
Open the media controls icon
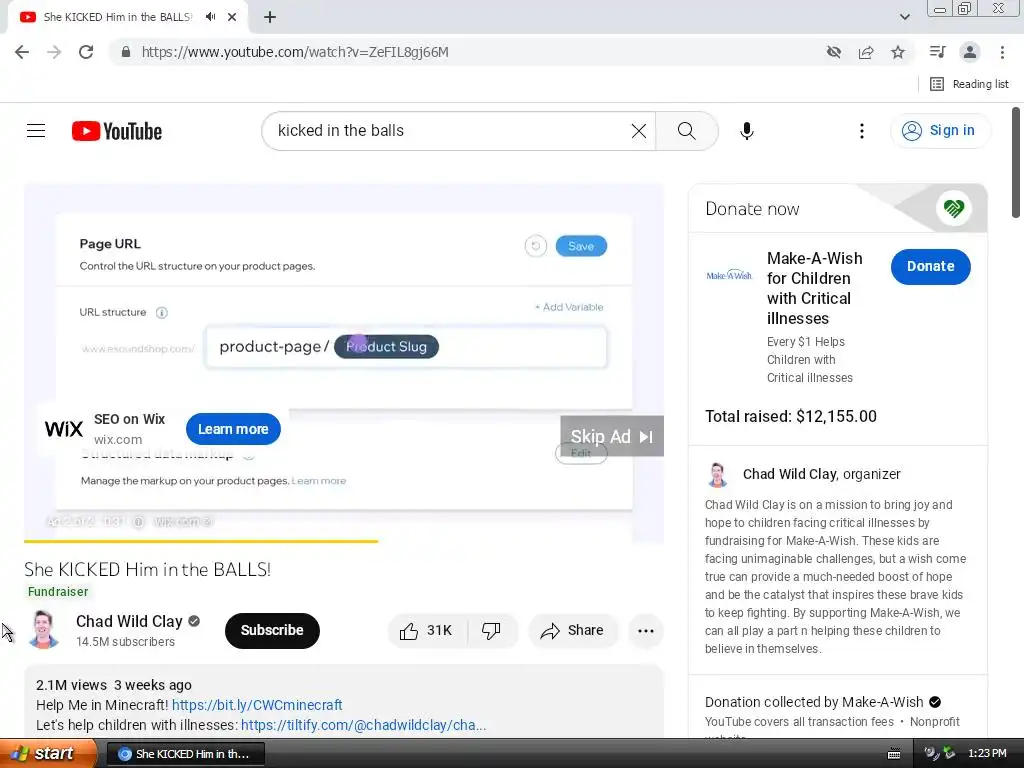937,52
